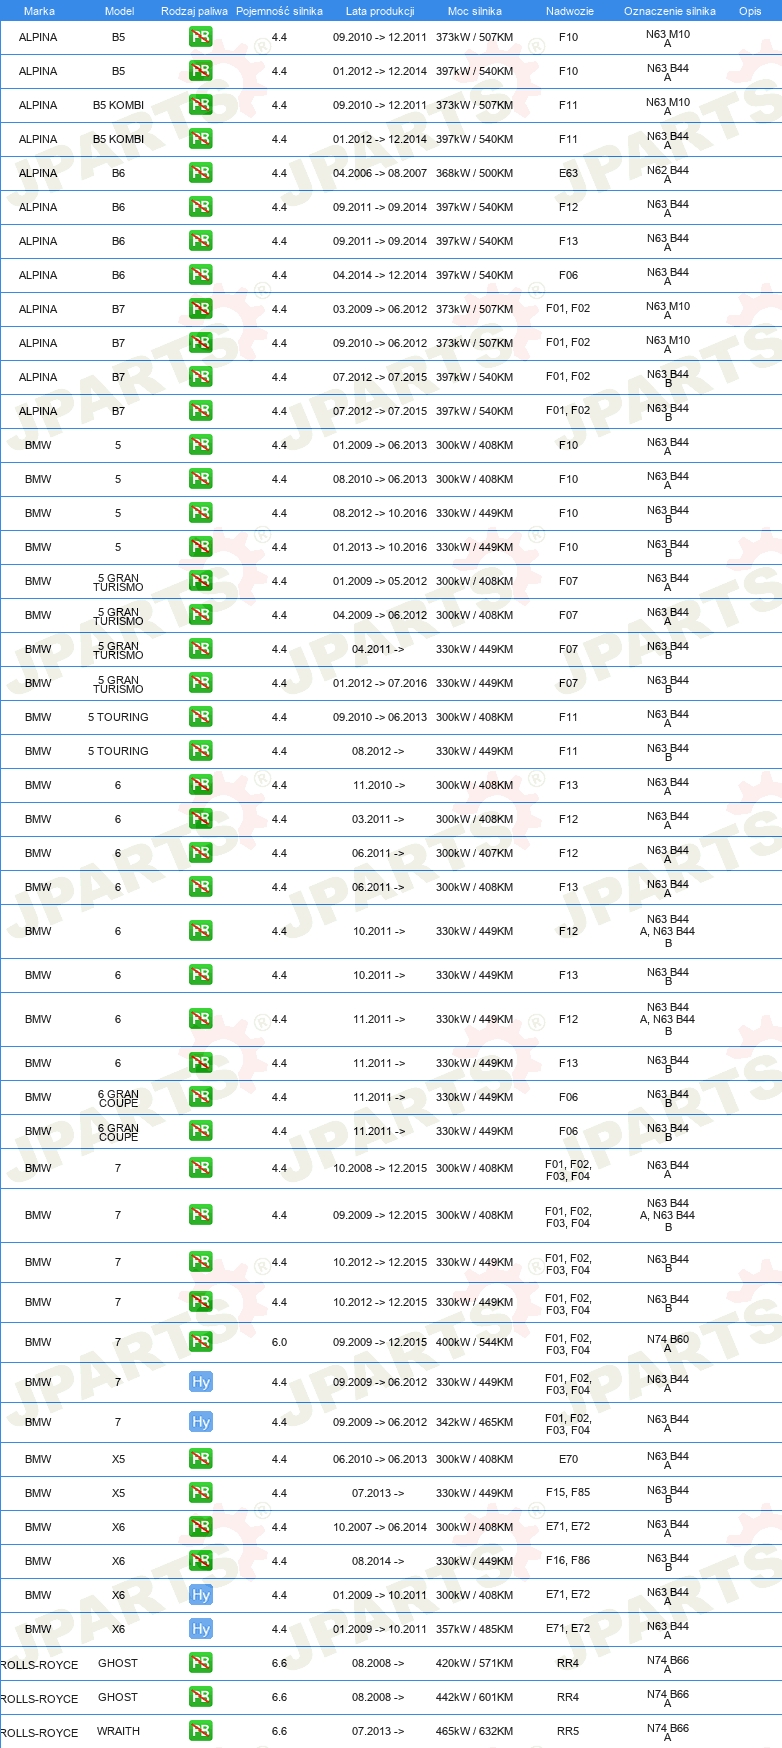Click the fuel icon for ALPINA B6 E63
The image size is (782, 1748).
point(200,173)
